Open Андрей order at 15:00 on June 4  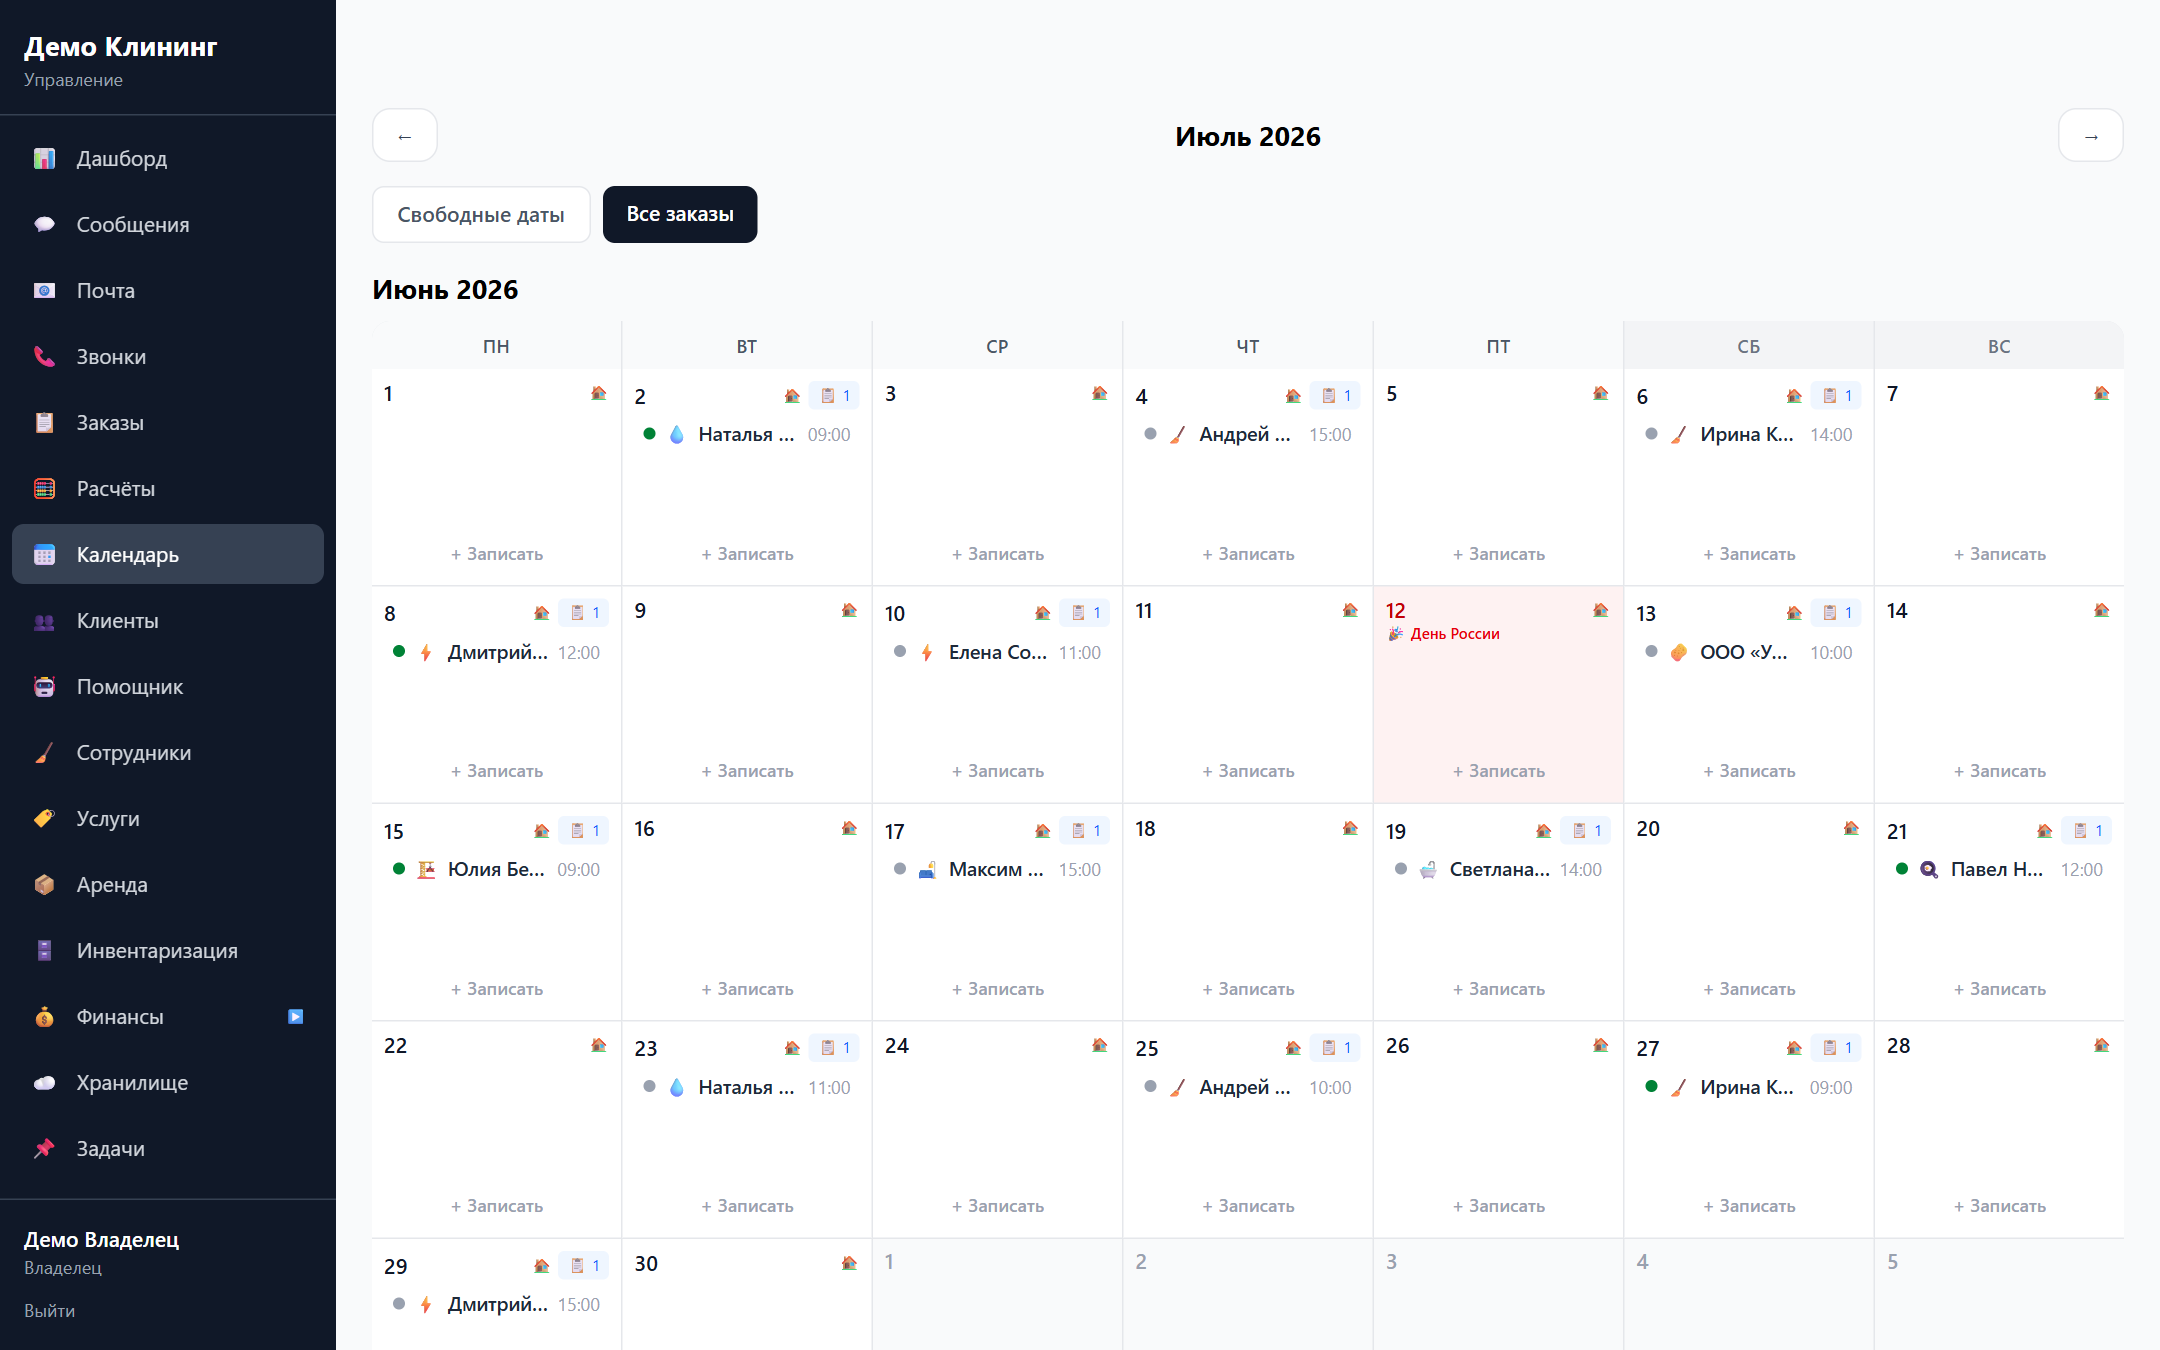[1248, 435]
